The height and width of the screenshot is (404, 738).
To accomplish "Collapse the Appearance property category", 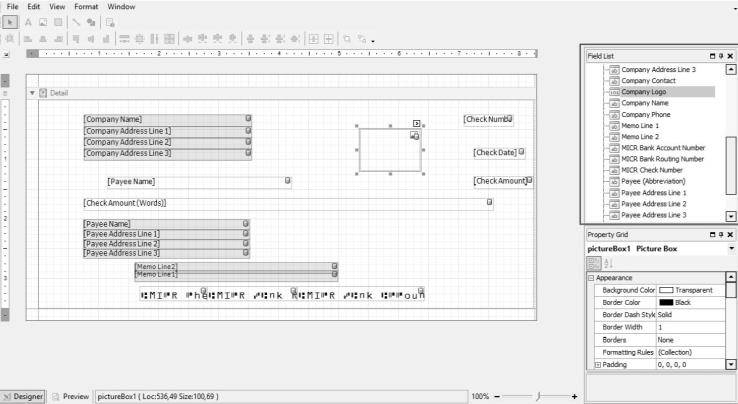I will 591,277.
